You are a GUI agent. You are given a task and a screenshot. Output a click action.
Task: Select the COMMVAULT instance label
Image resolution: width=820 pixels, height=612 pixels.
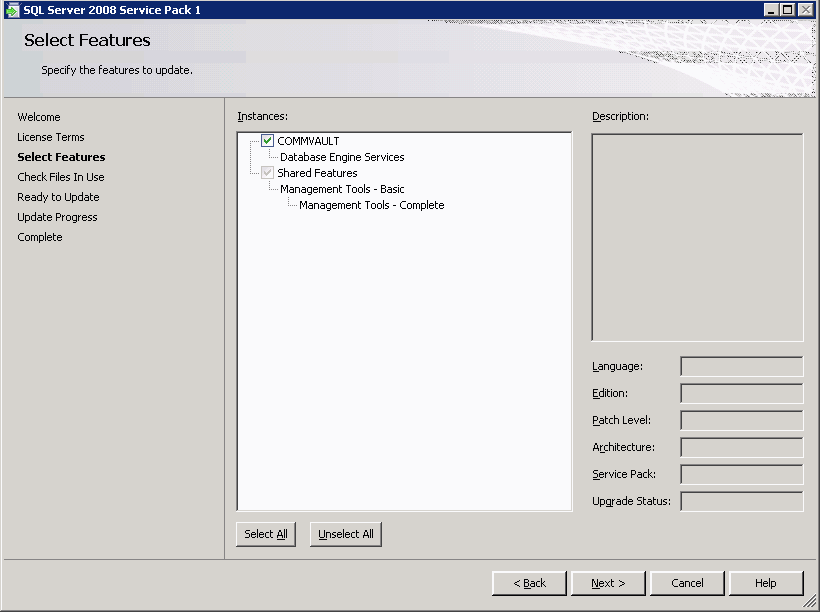click(308, 141)
